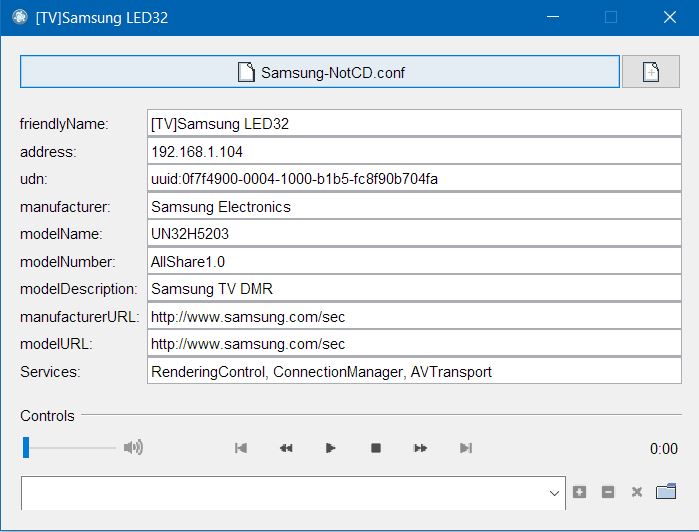Screen dimensions: 699x532
Task: Click the friendlyName: label
Action: point(64,124)
